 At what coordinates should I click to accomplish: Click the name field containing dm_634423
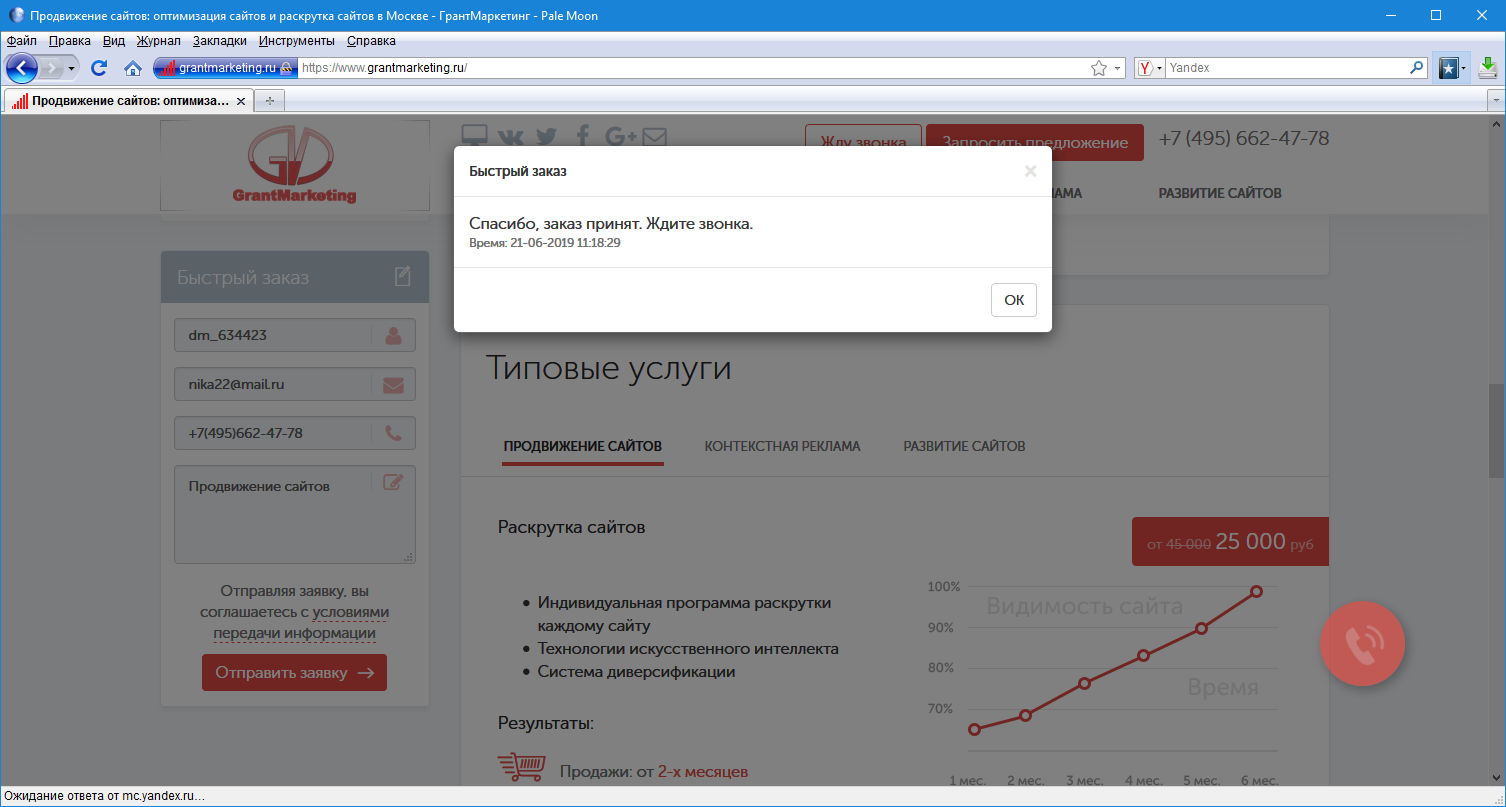(295, 336)
